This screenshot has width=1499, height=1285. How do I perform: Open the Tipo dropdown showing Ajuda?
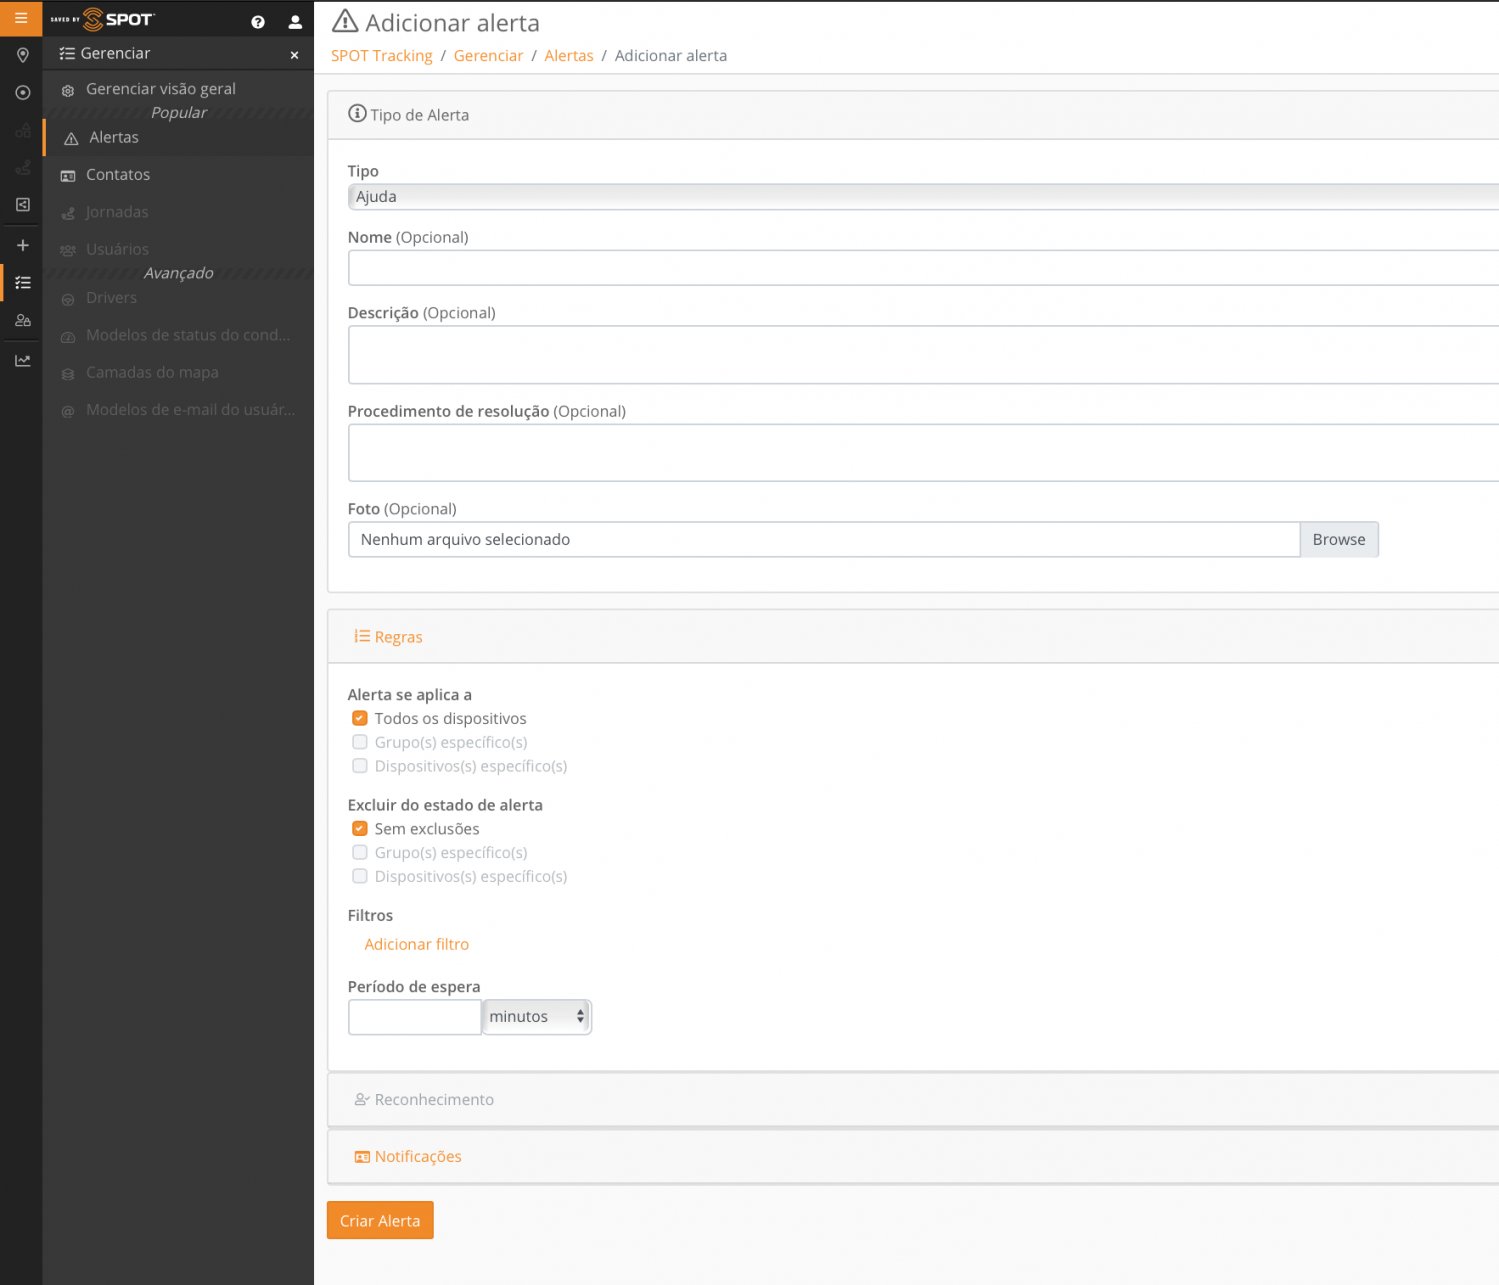(920, 197)
